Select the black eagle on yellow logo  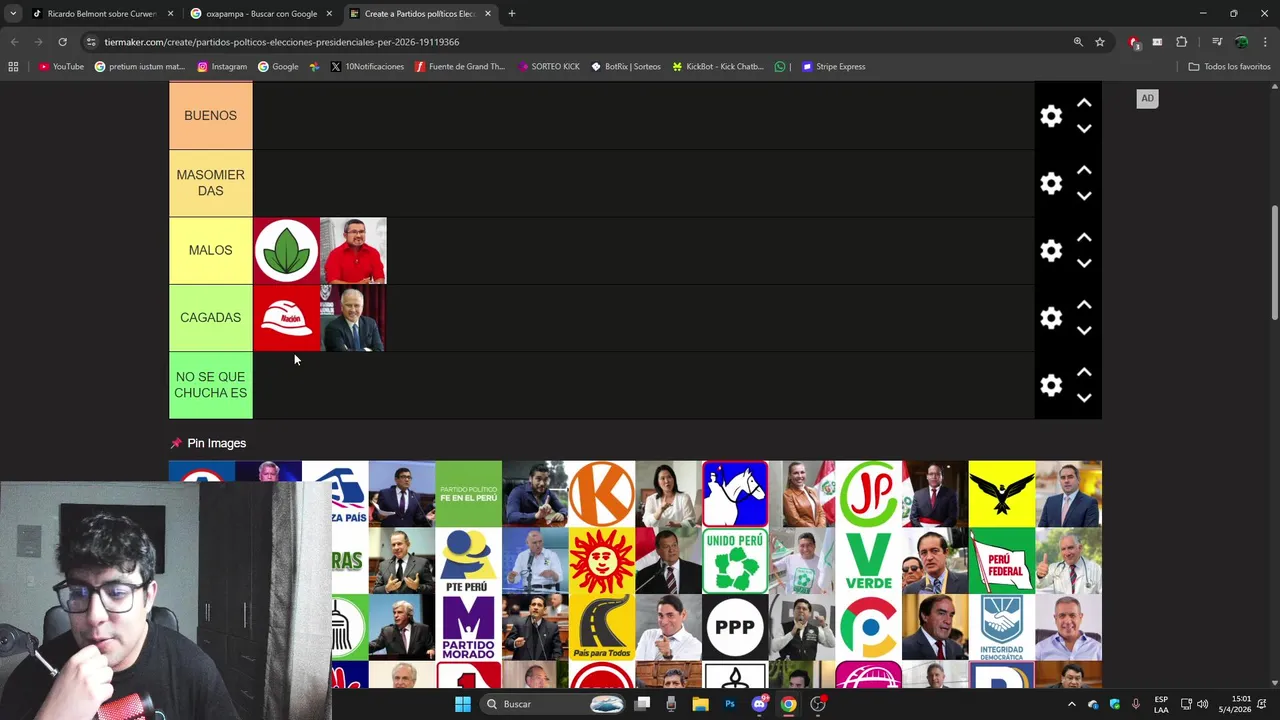(1002, 494)
